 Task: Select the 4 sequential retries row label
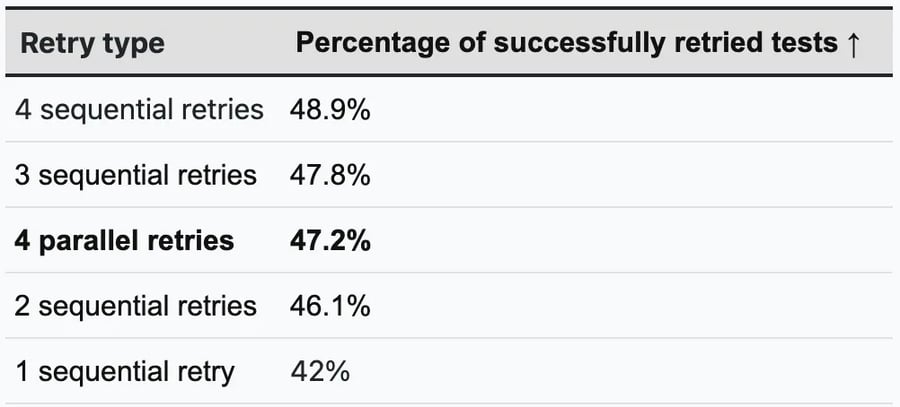pyautogui.click(x=139, y=110)
